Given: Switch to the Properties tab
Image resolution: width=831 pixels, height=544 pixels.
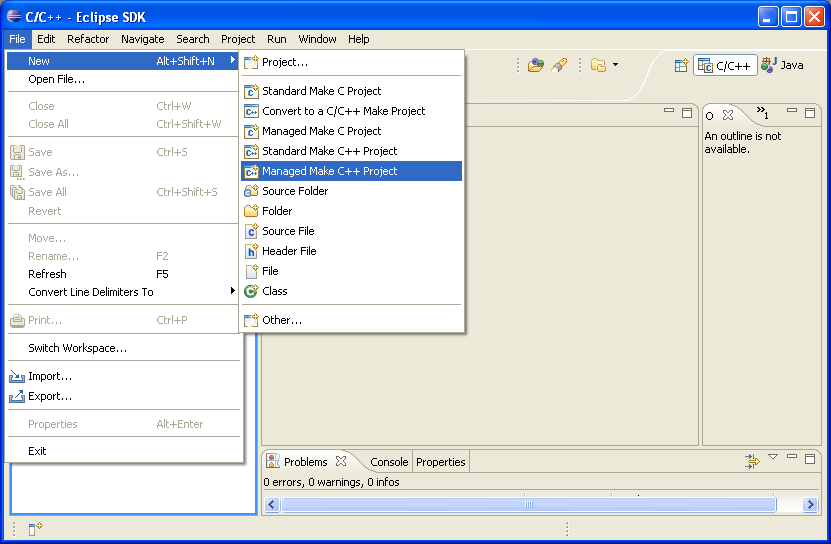Looking at the screenshot, I should point(440,462).
